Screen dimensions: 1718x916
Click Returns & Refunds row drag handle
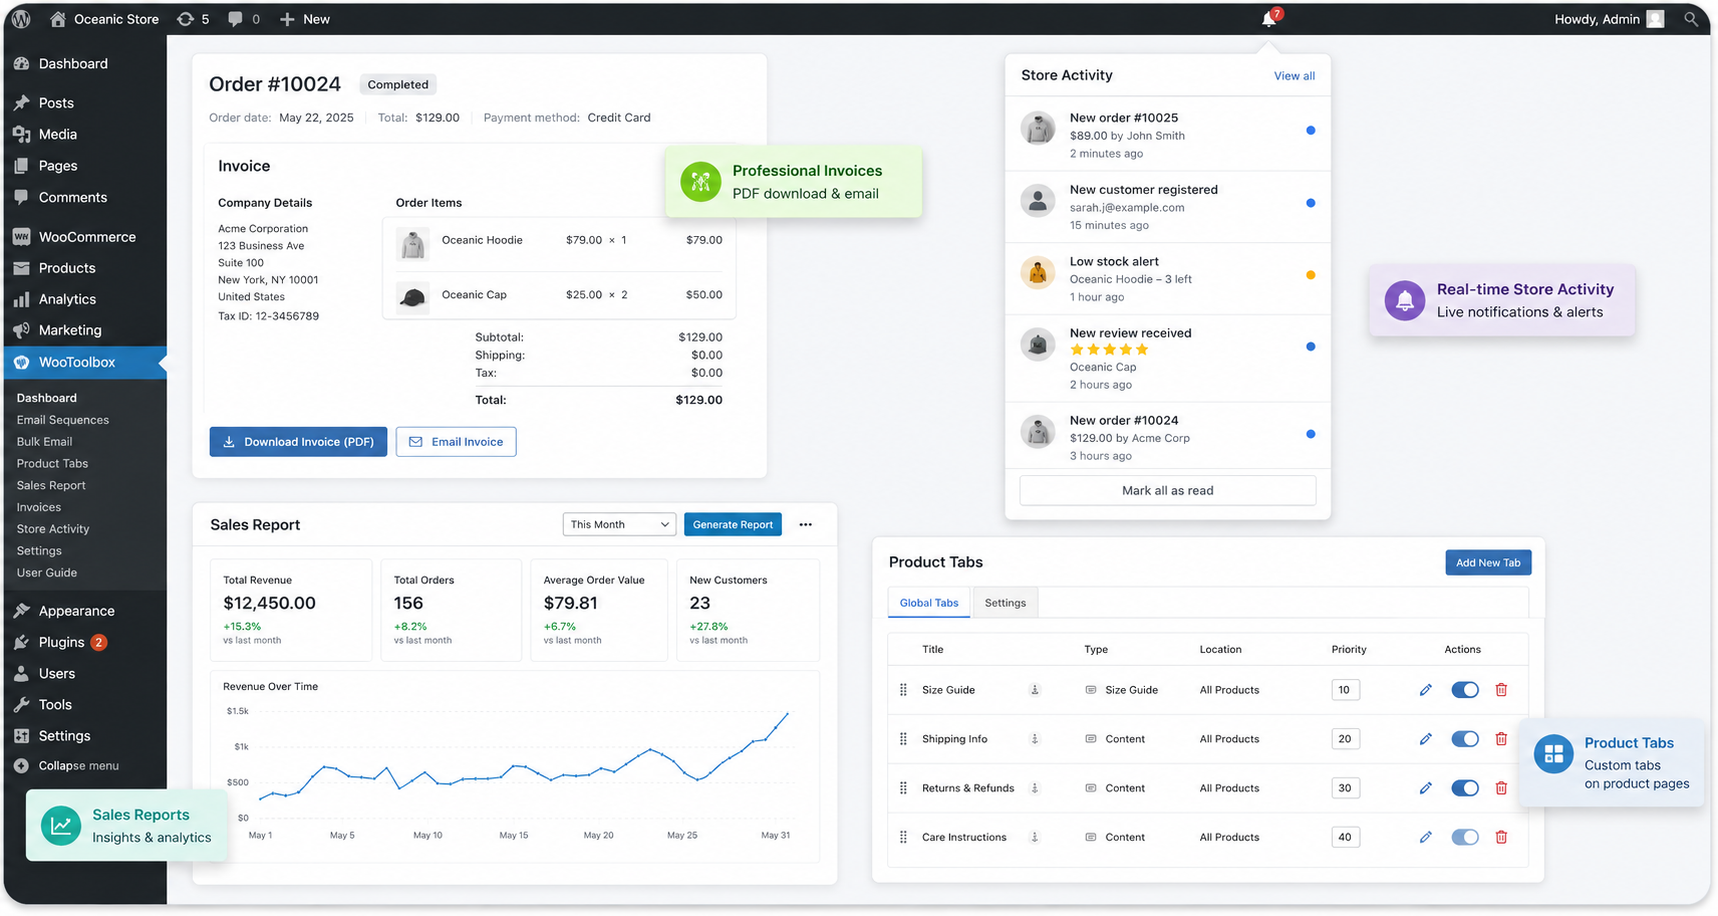(904, 788)
